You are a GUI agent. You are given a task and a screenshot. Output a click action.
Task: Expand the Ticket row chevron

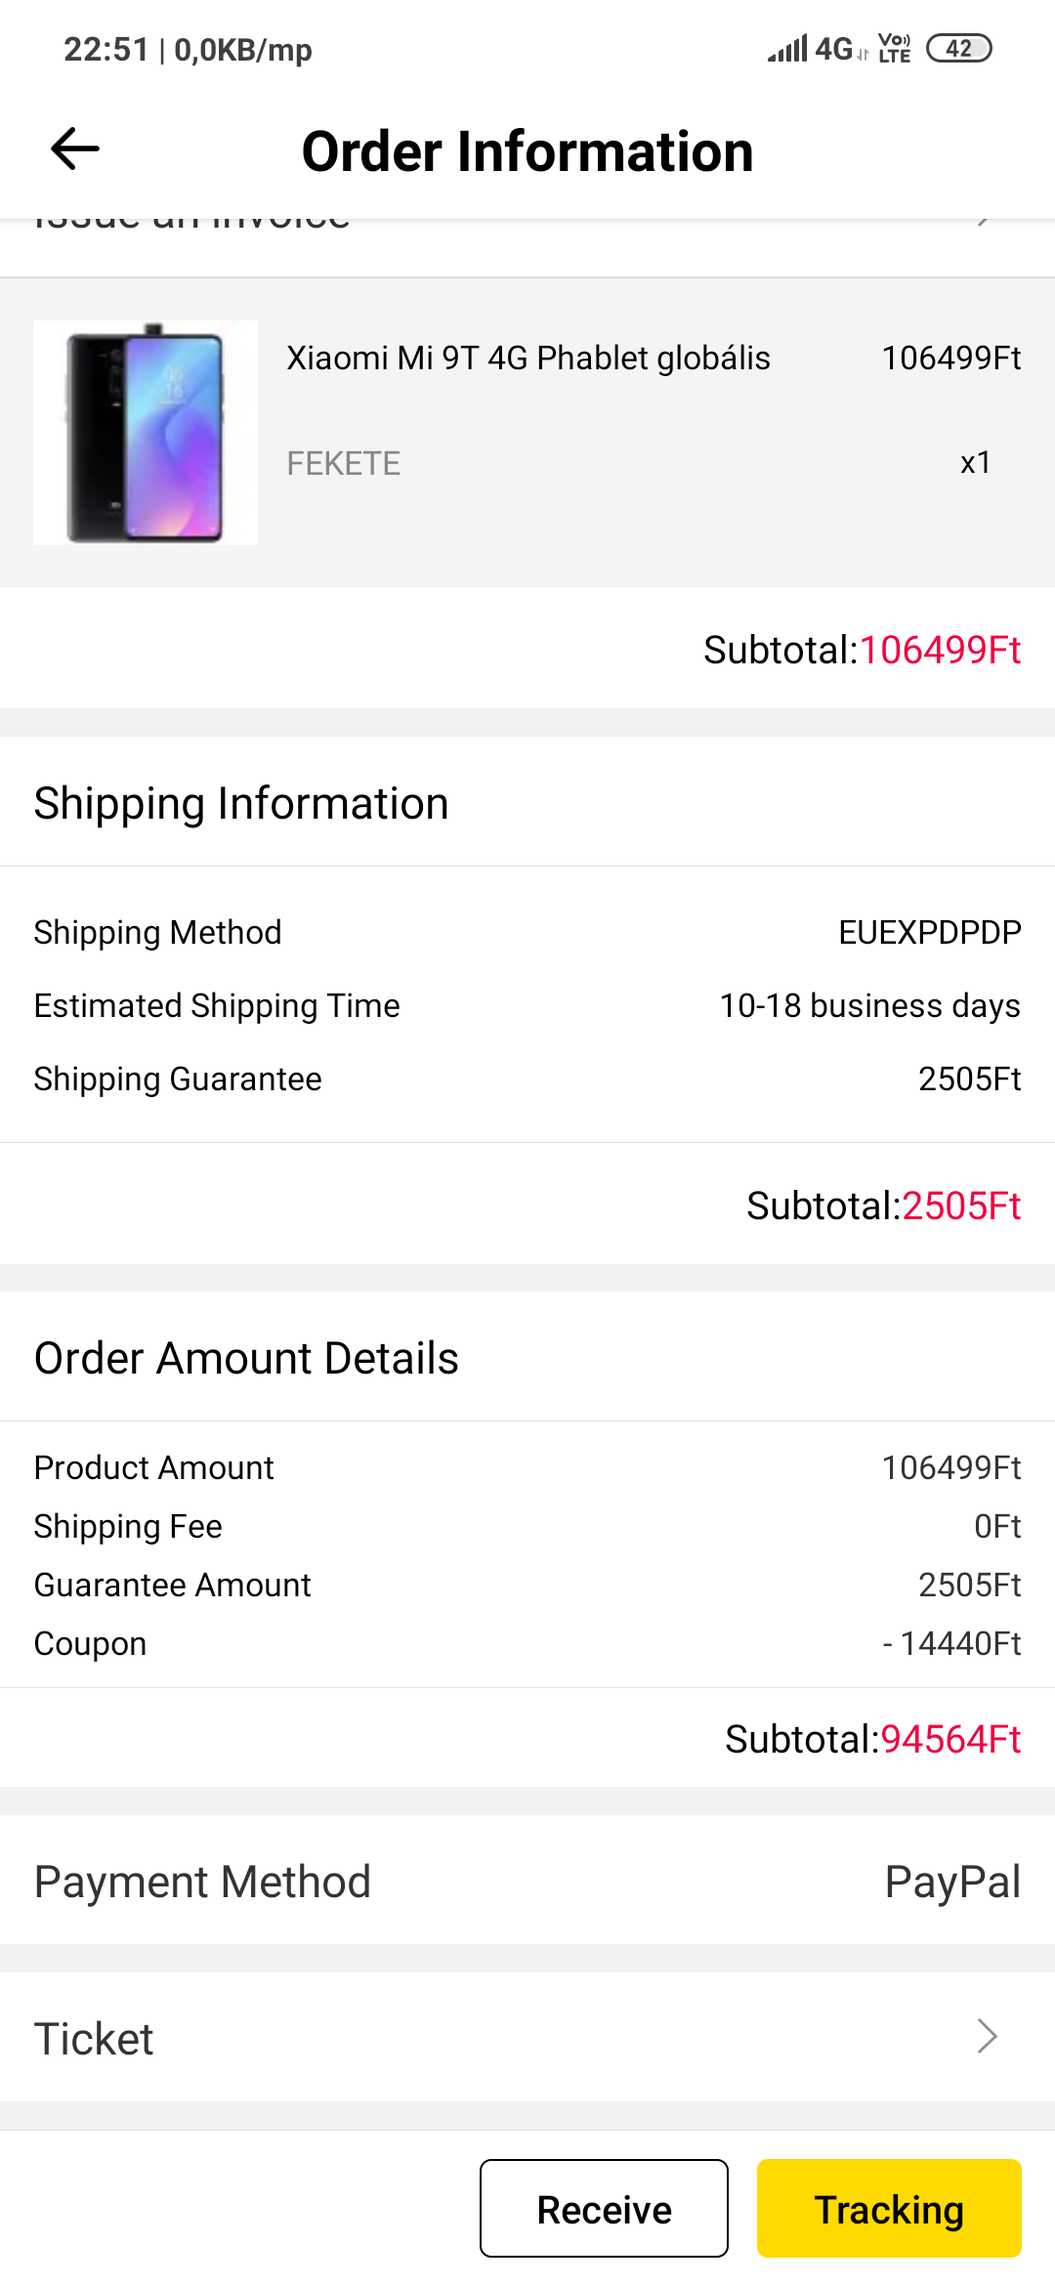(x=987, y=2036)
